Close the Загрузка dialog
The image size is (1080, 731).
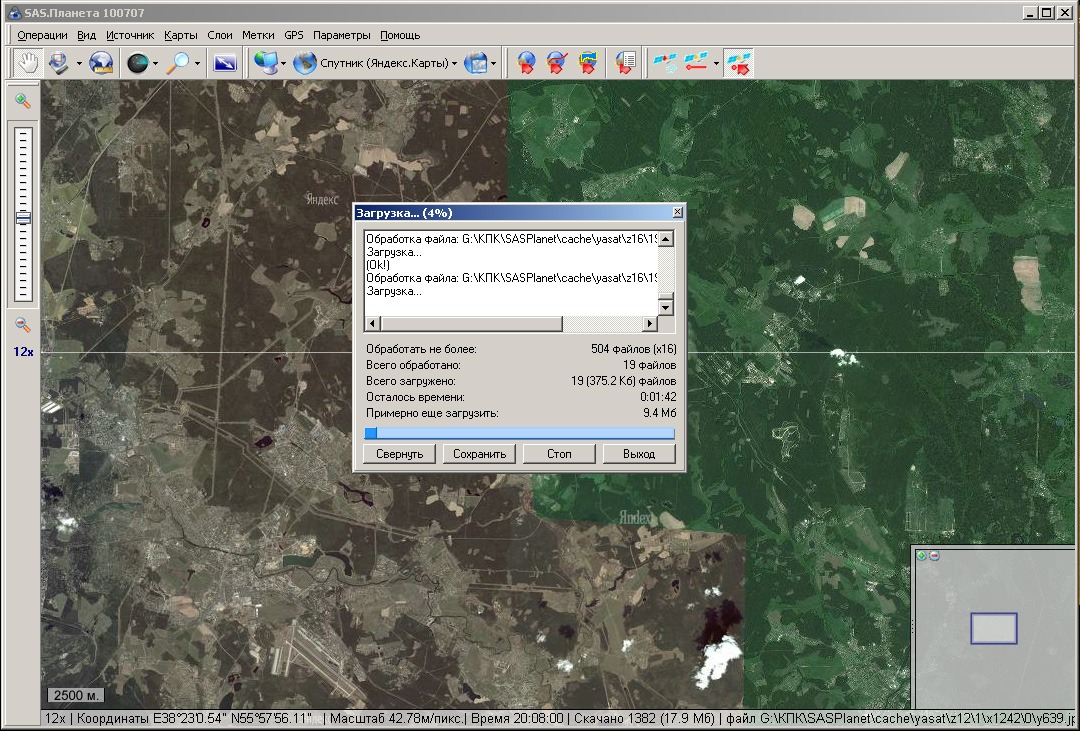tap(677, 212)
